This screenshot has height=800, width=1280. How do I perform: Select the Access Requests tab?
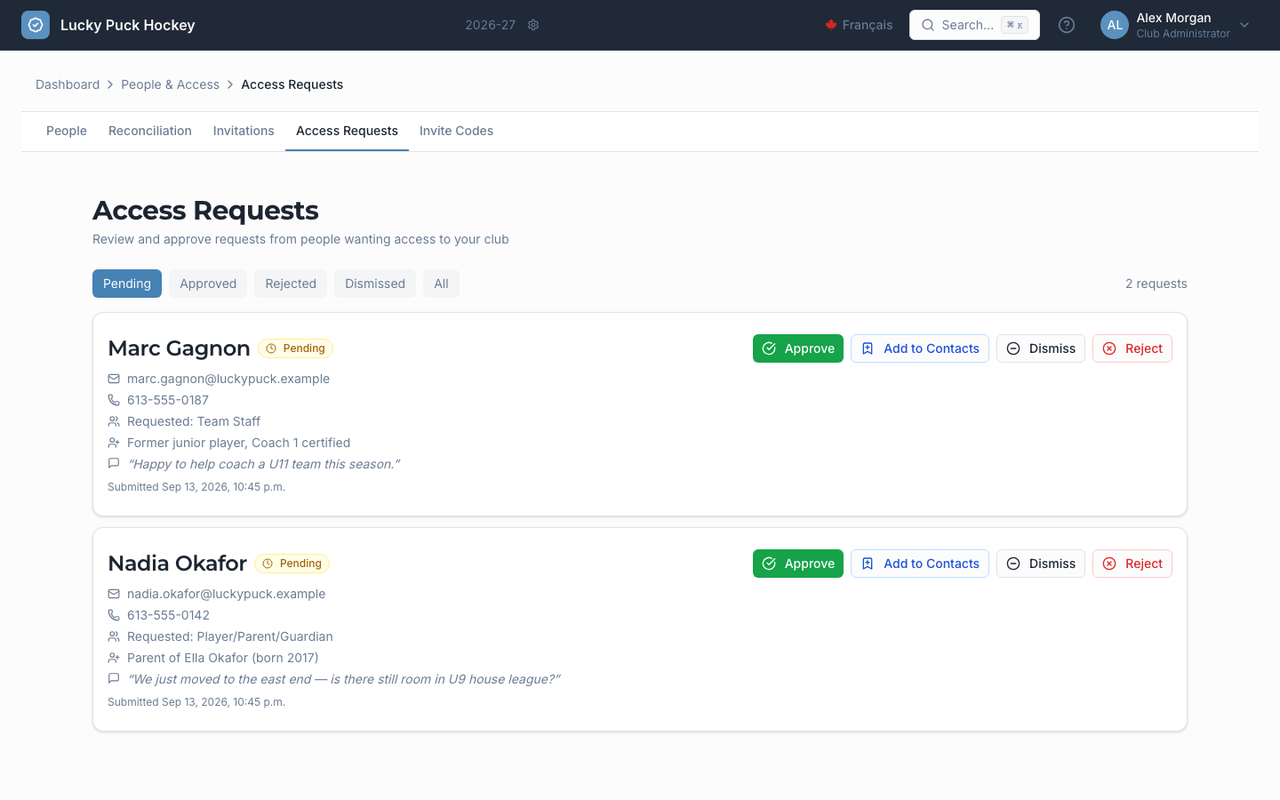[x=347, y=131]
